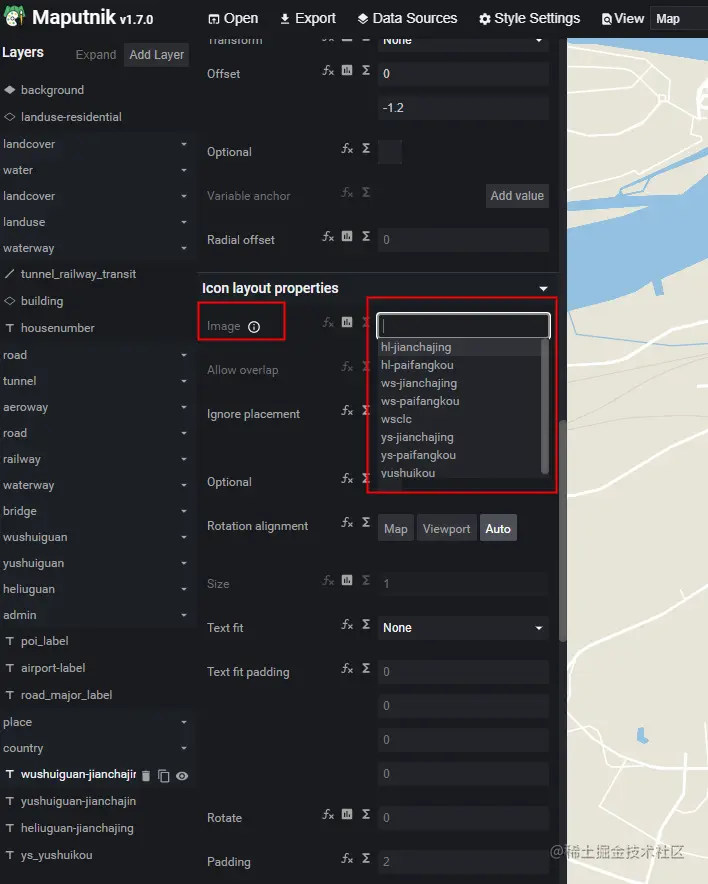This screenshot has height=884, width=708.
Task: Click the sigma icon for Rotate
Action: [x=366, y=814]
